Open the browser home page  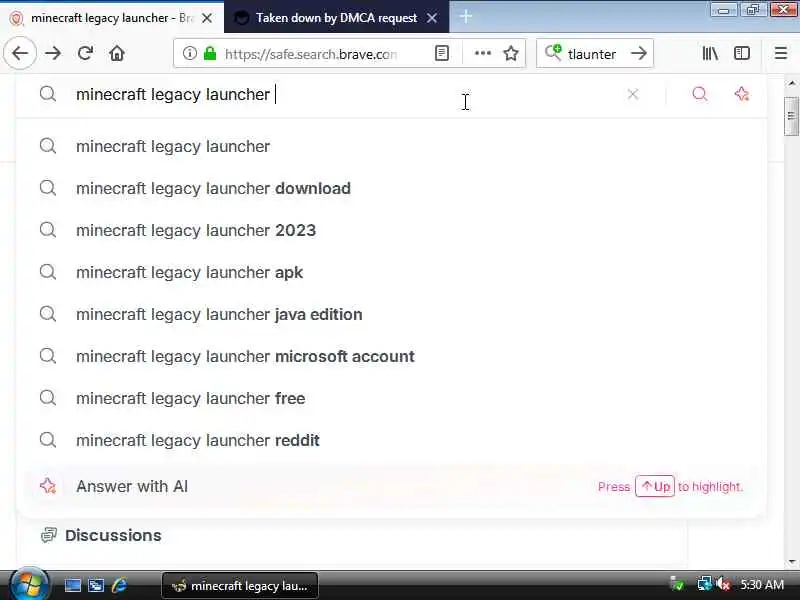click(x=117, y=53)
